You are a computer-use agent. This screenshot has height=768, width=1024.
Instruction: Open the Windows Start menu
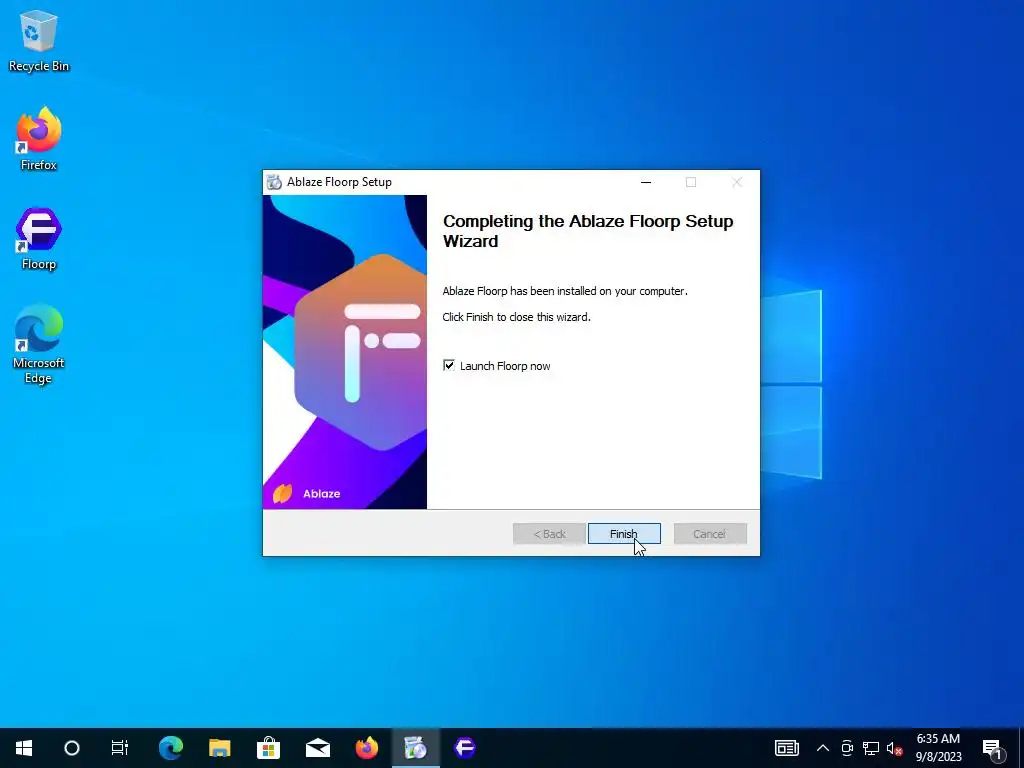tap(24, 748)
